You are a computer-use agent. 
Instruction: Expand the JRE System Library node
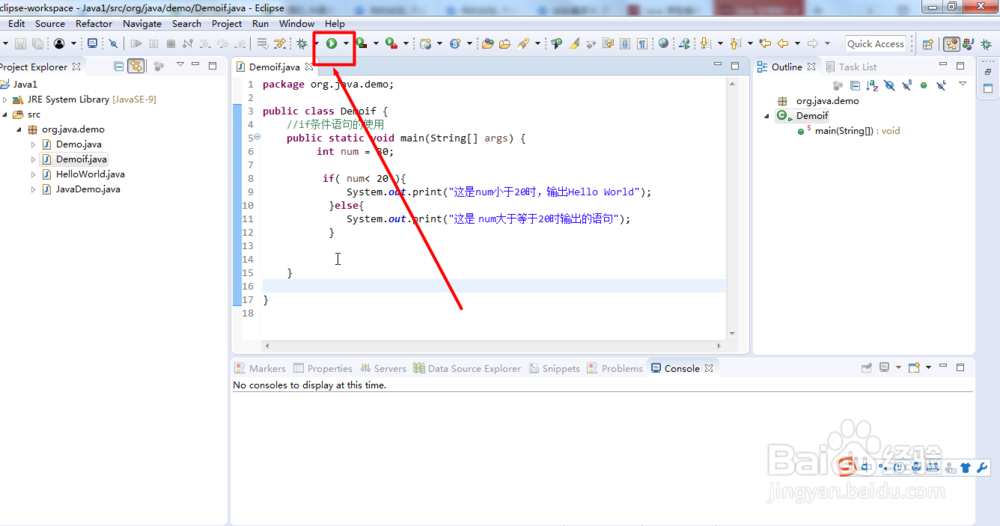pyautogui.click(x=5, y=99)
